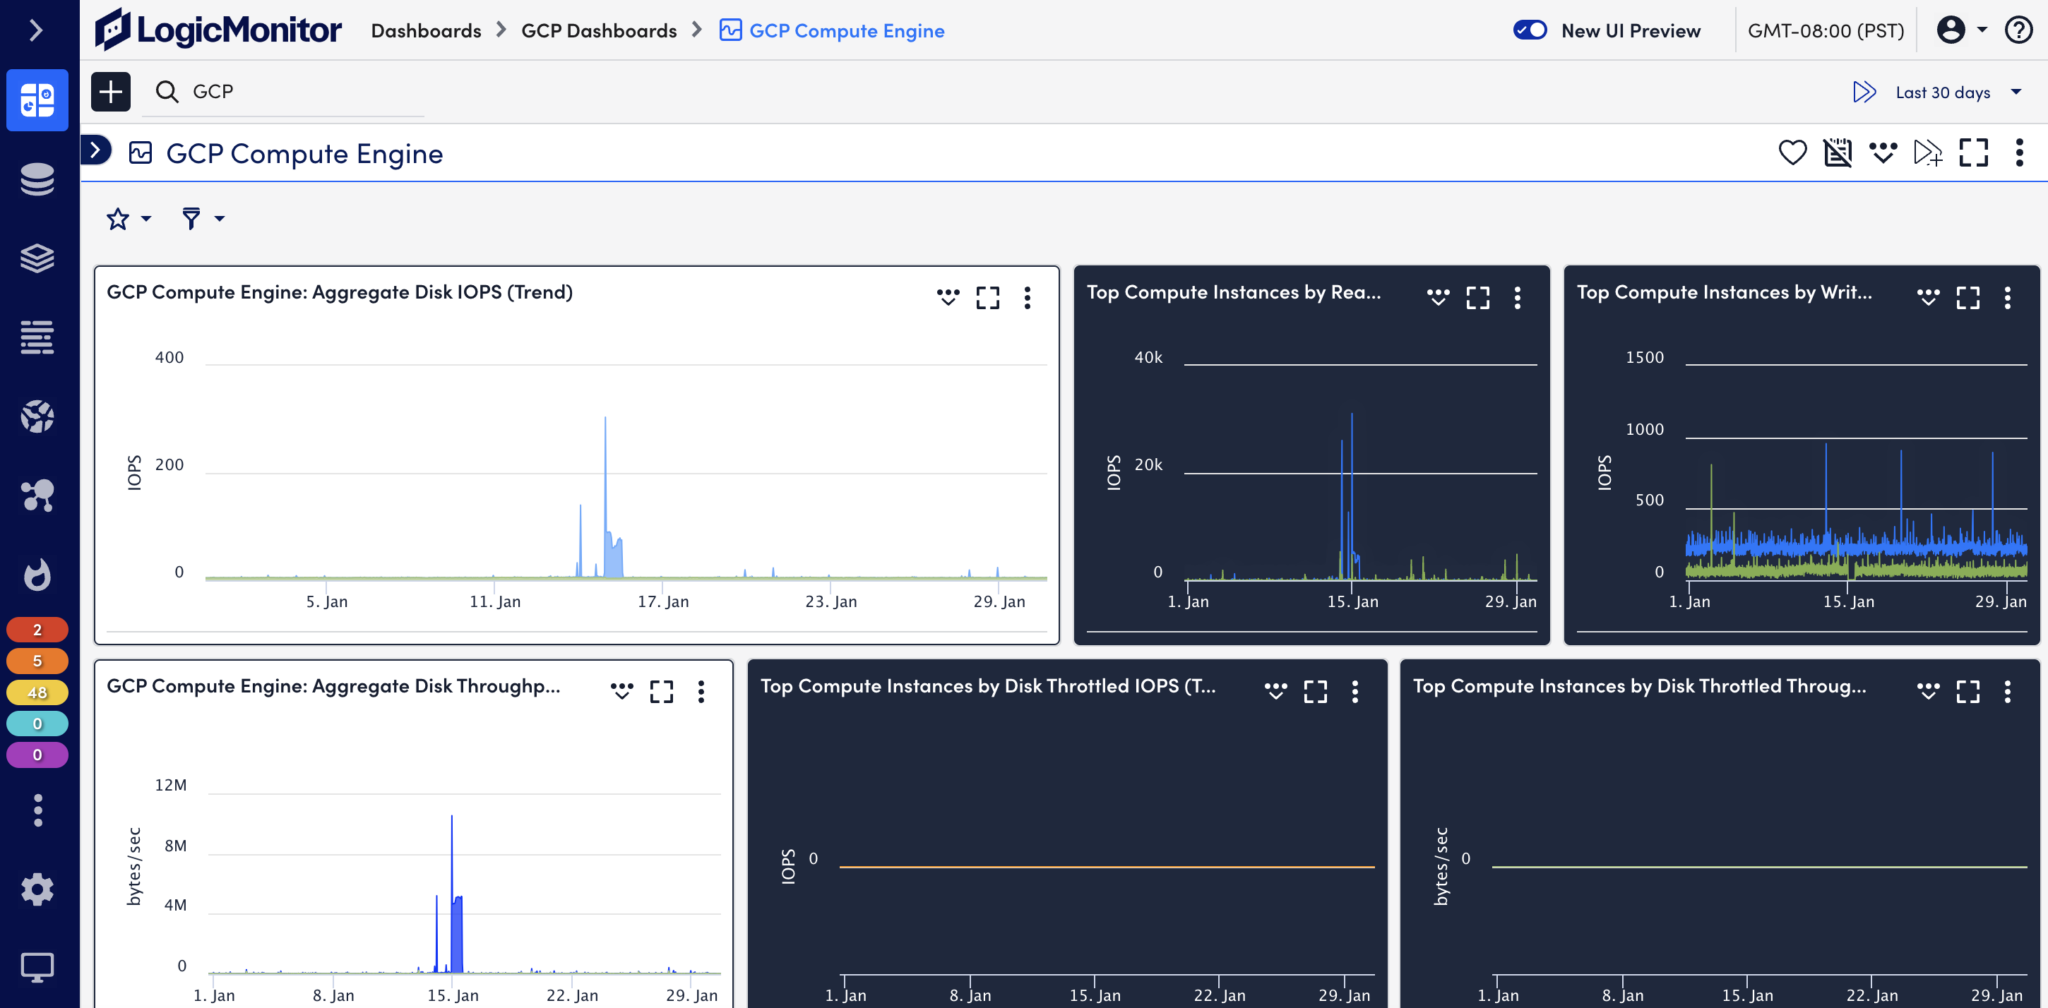Click inside the GCP search input field
This screenshot has height=1008, width=2048.
click(280, 91)
